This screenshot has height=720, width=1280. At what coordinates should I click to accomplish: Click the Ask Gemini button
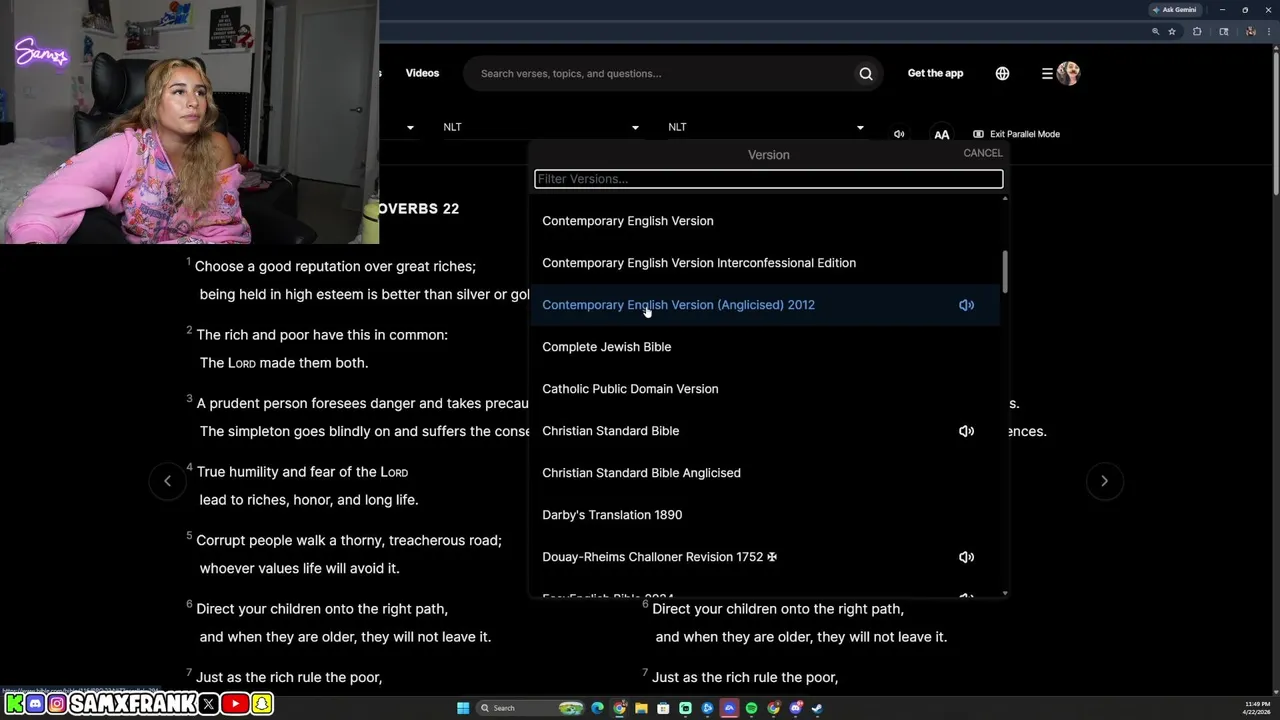click(1174, 9)
